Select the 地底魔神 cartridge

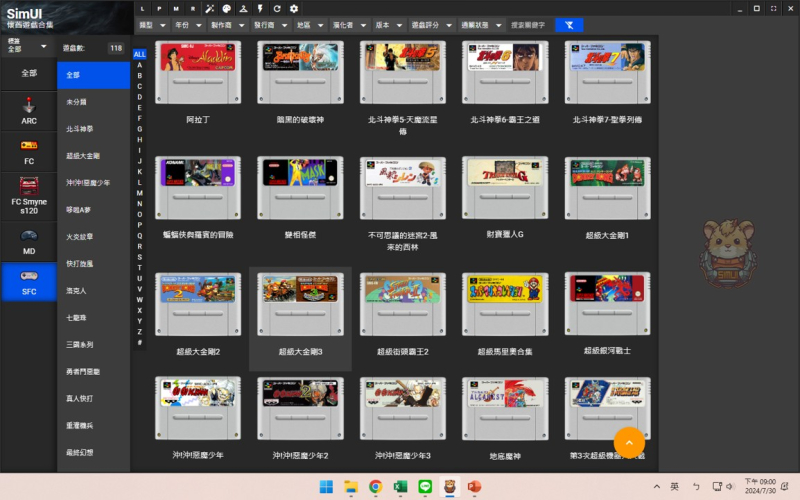point(505,409)
